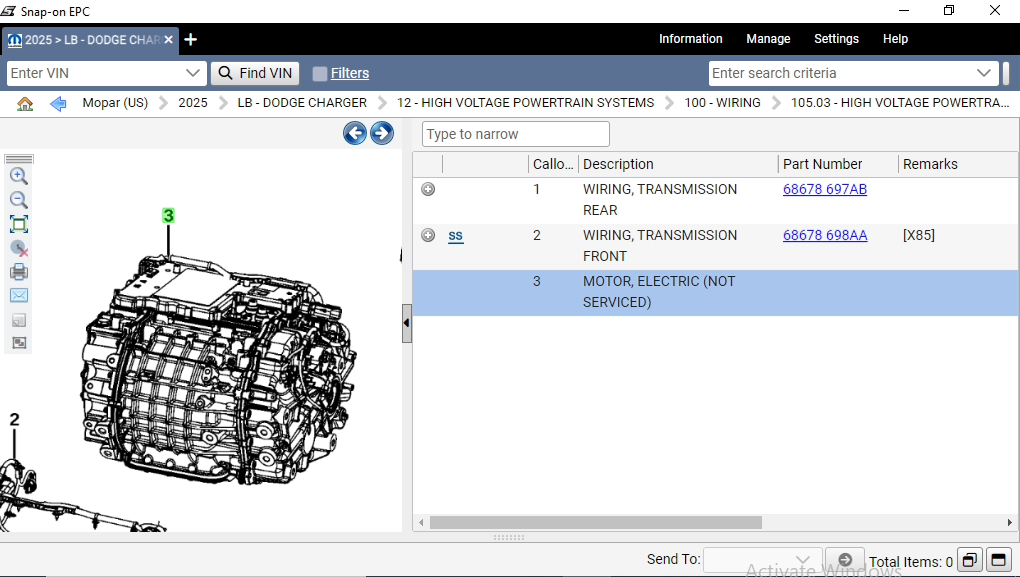The height and width of the screenshot is (577, 1020).
Task: Click the scroll right arrow of parts list
Action: coord(1010,522)
